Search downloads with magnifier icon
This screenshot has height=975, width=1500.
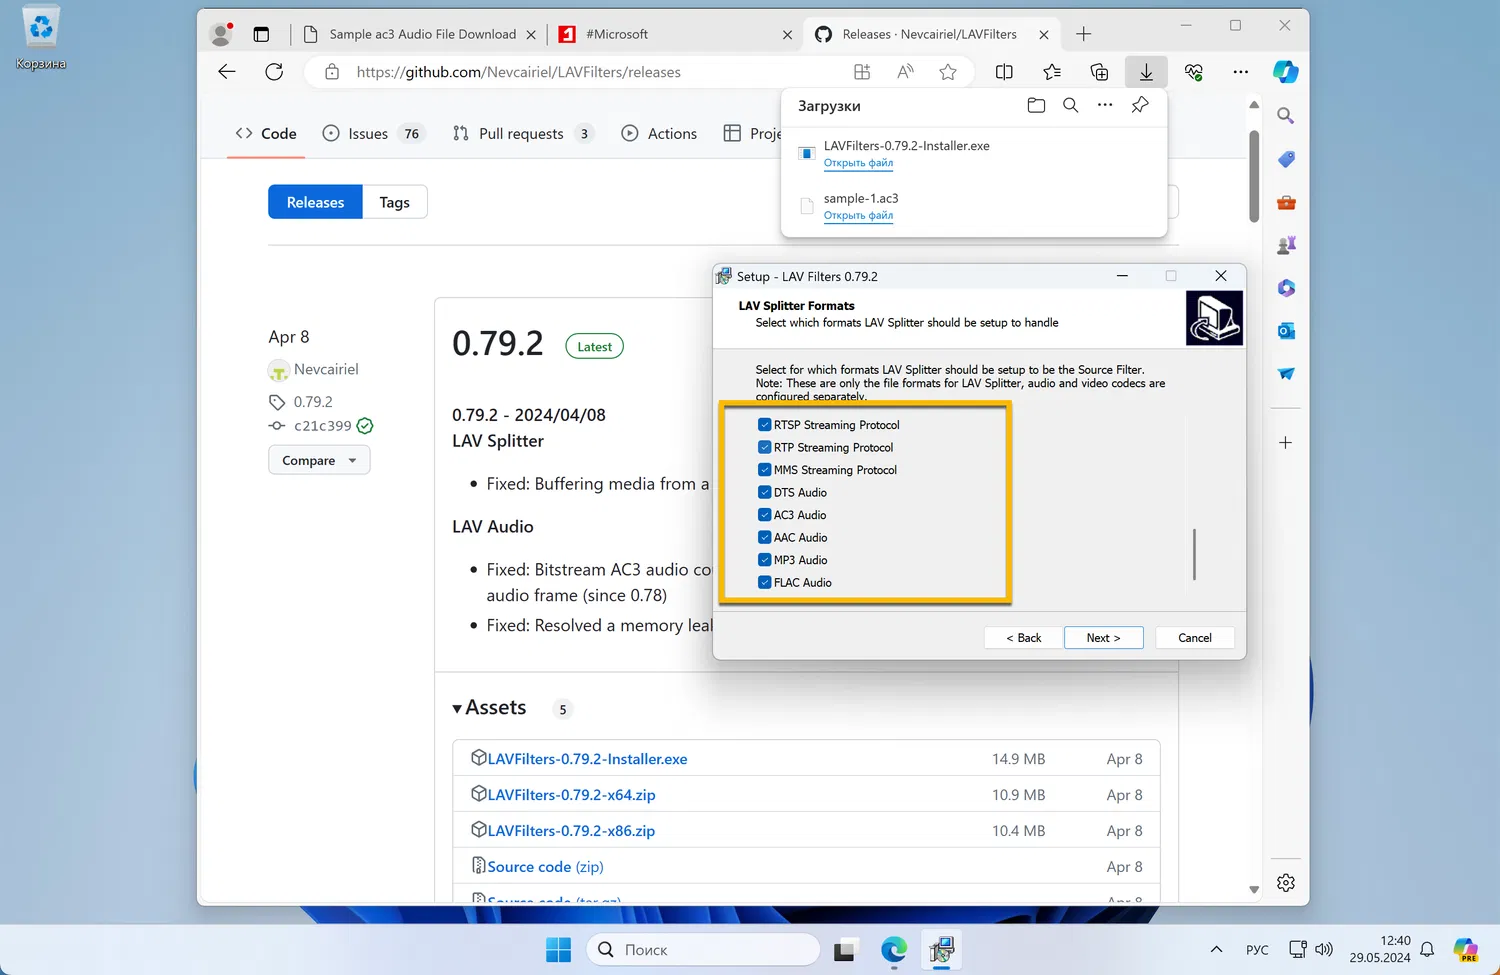coord(1070,105)
